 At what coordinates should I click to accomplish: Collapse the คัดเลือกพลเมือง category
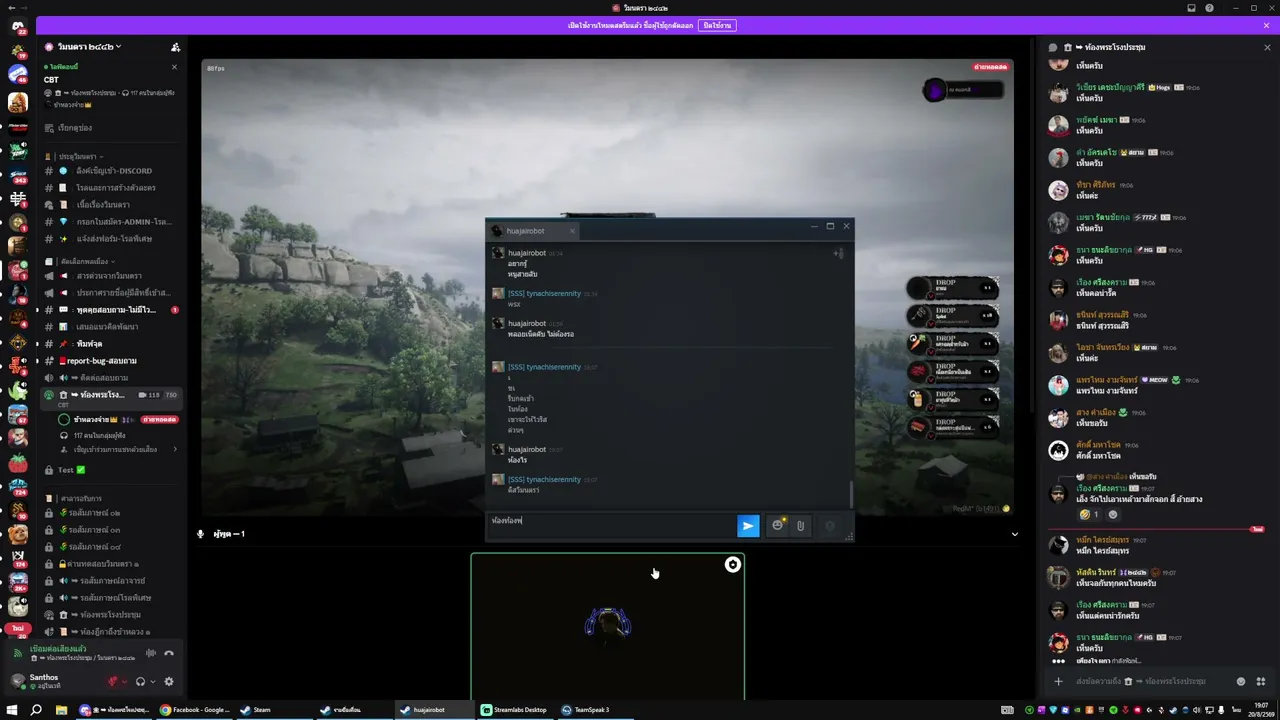[81, 262]
